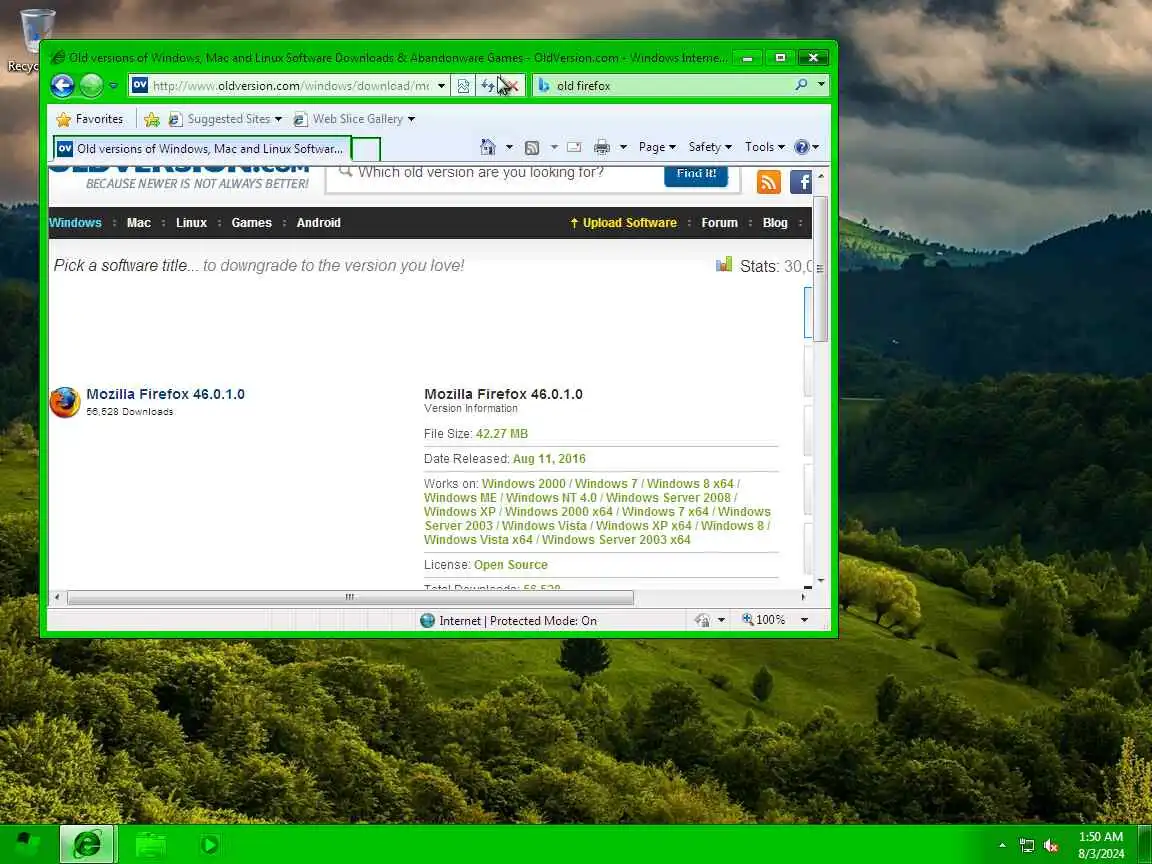Open Web Slice Gallery favorites item
The height and width of the screenshot is (864, 1152).
(354, 119)
